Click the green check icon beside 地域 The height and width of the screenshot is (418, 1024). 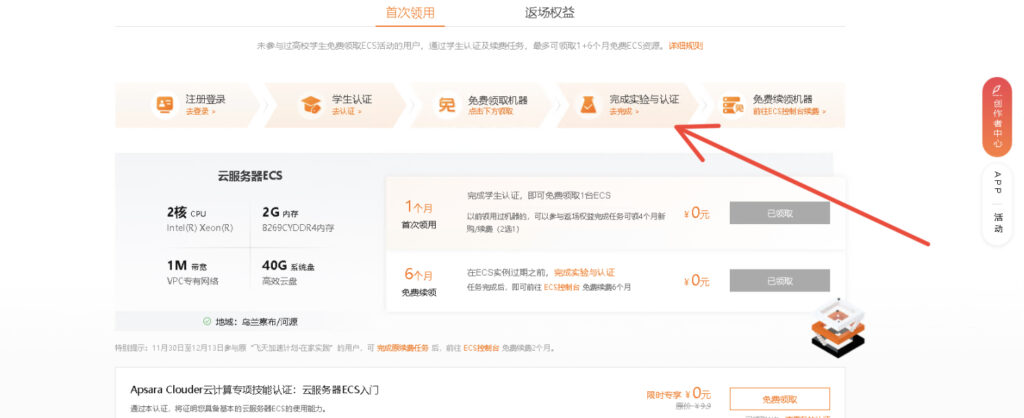tap(207, 321)
